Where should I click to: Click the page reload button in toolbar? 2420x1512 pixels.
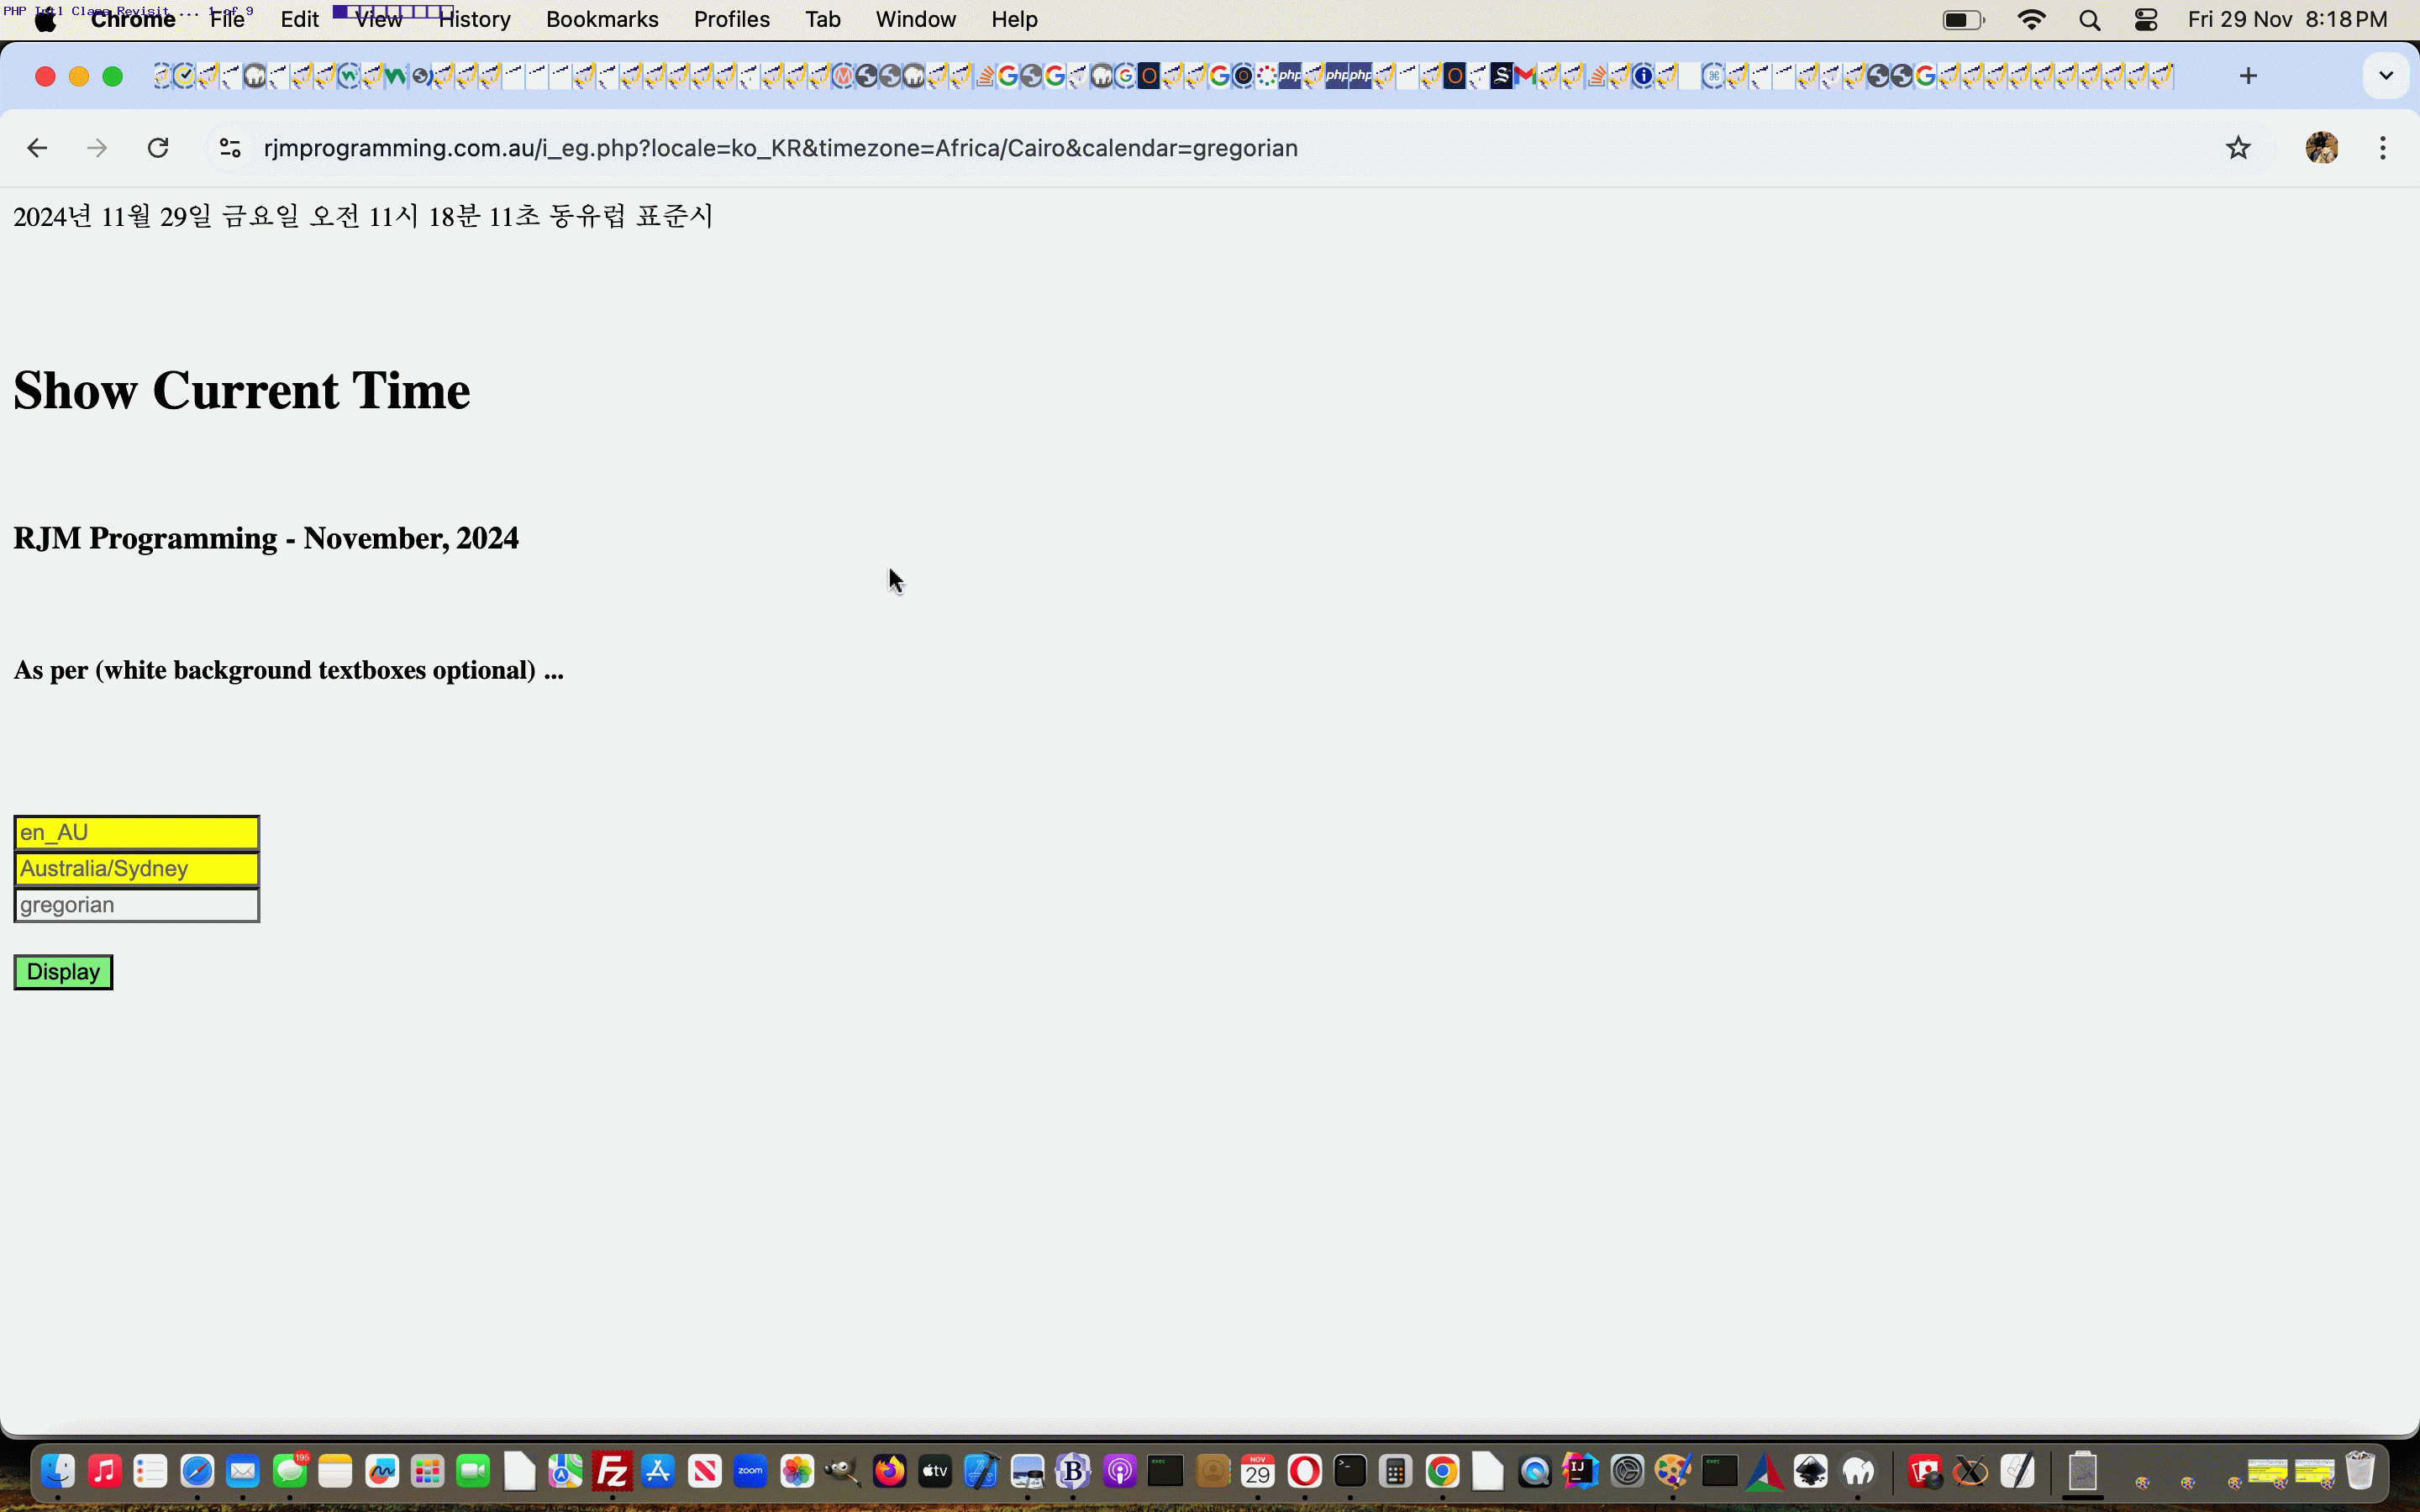pos(157,148)
